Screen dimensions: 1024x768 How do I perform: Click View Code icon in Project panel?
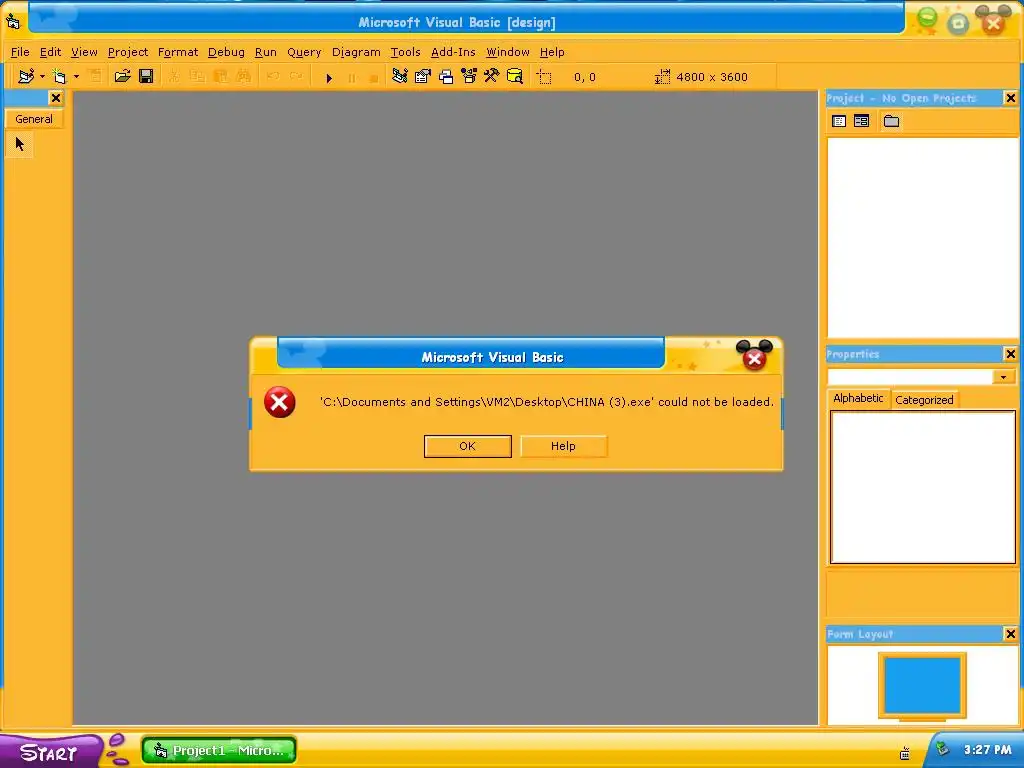tap(839, 121)
